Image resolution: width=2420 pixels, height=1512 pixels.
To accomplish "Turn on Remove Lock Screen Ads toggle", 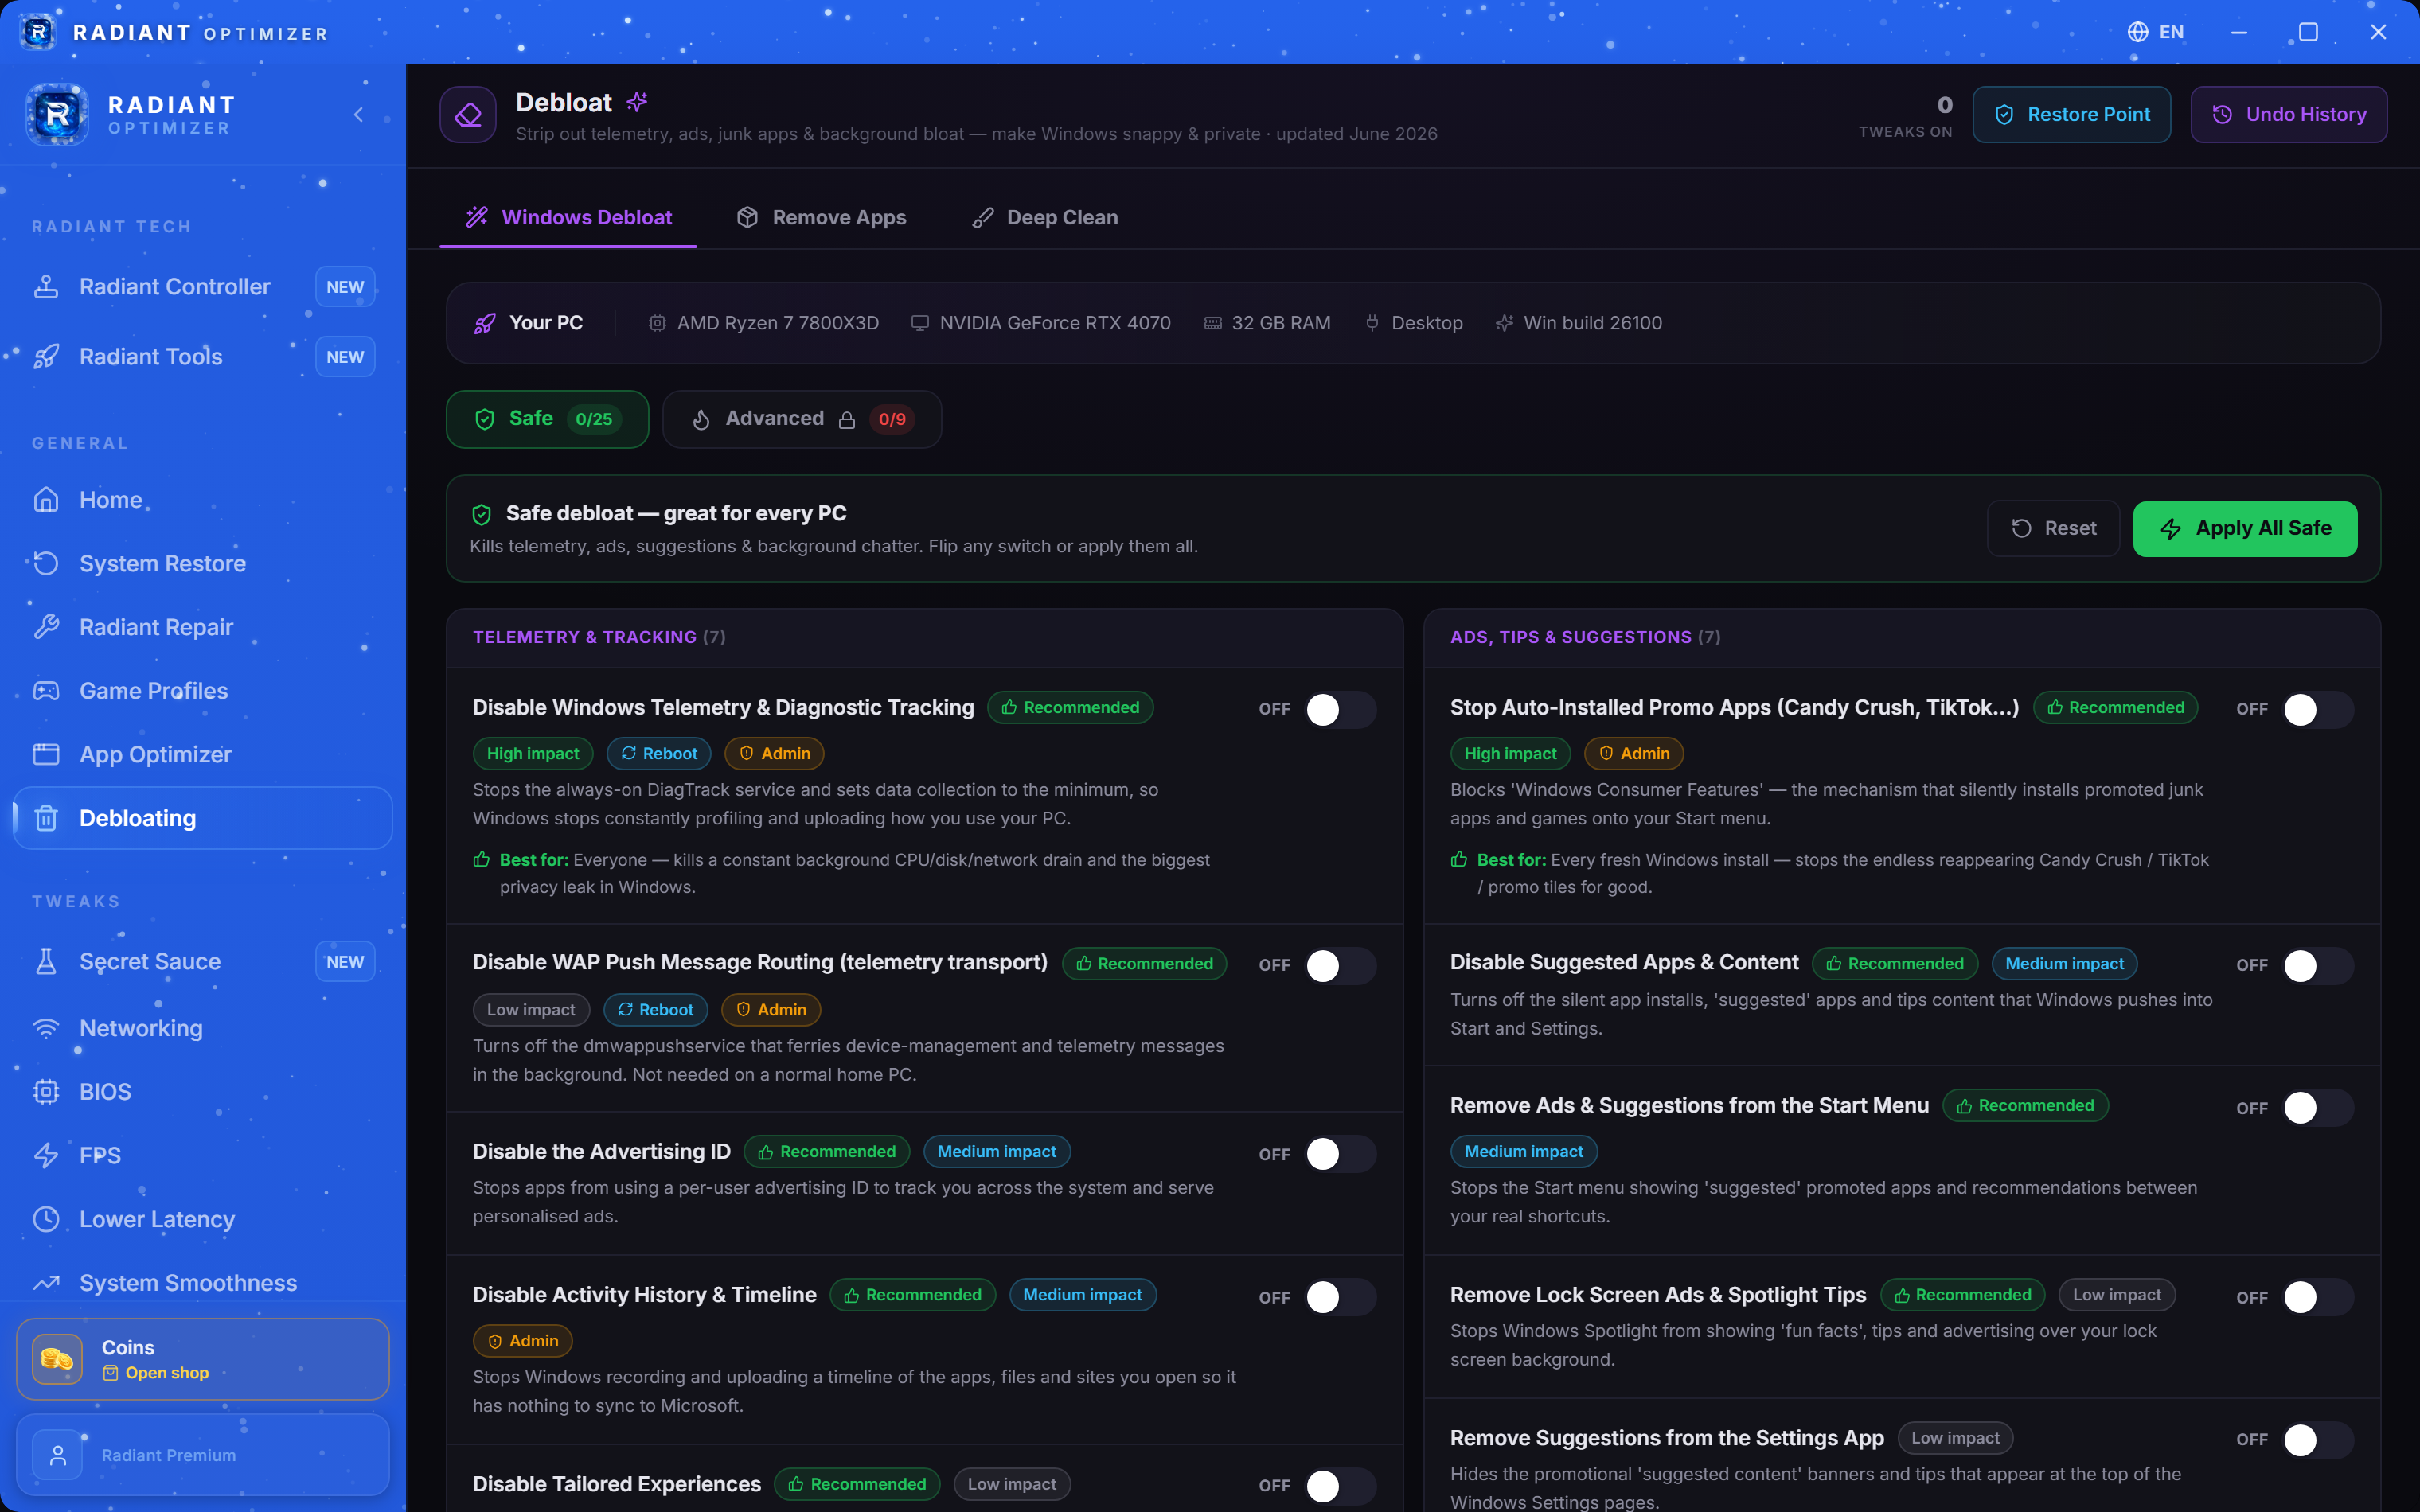I will point(2318,1297).
